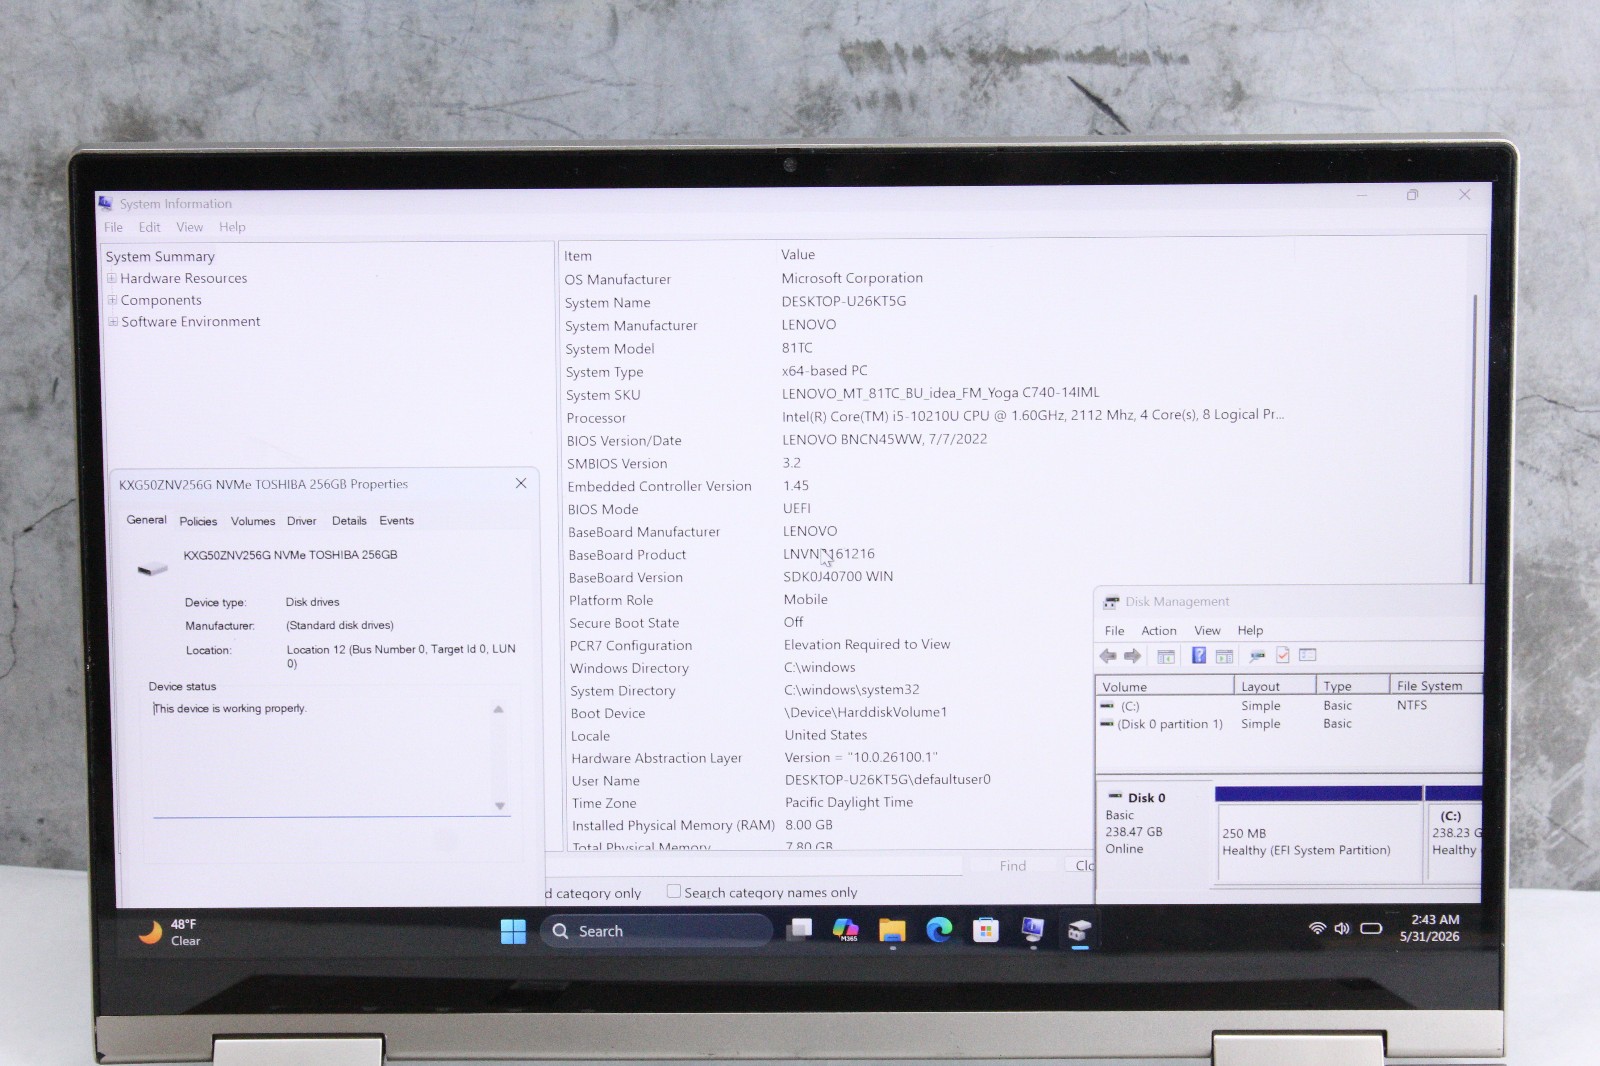
Task: Open Microsoft Edge from the taskbar
Action: 939,931
